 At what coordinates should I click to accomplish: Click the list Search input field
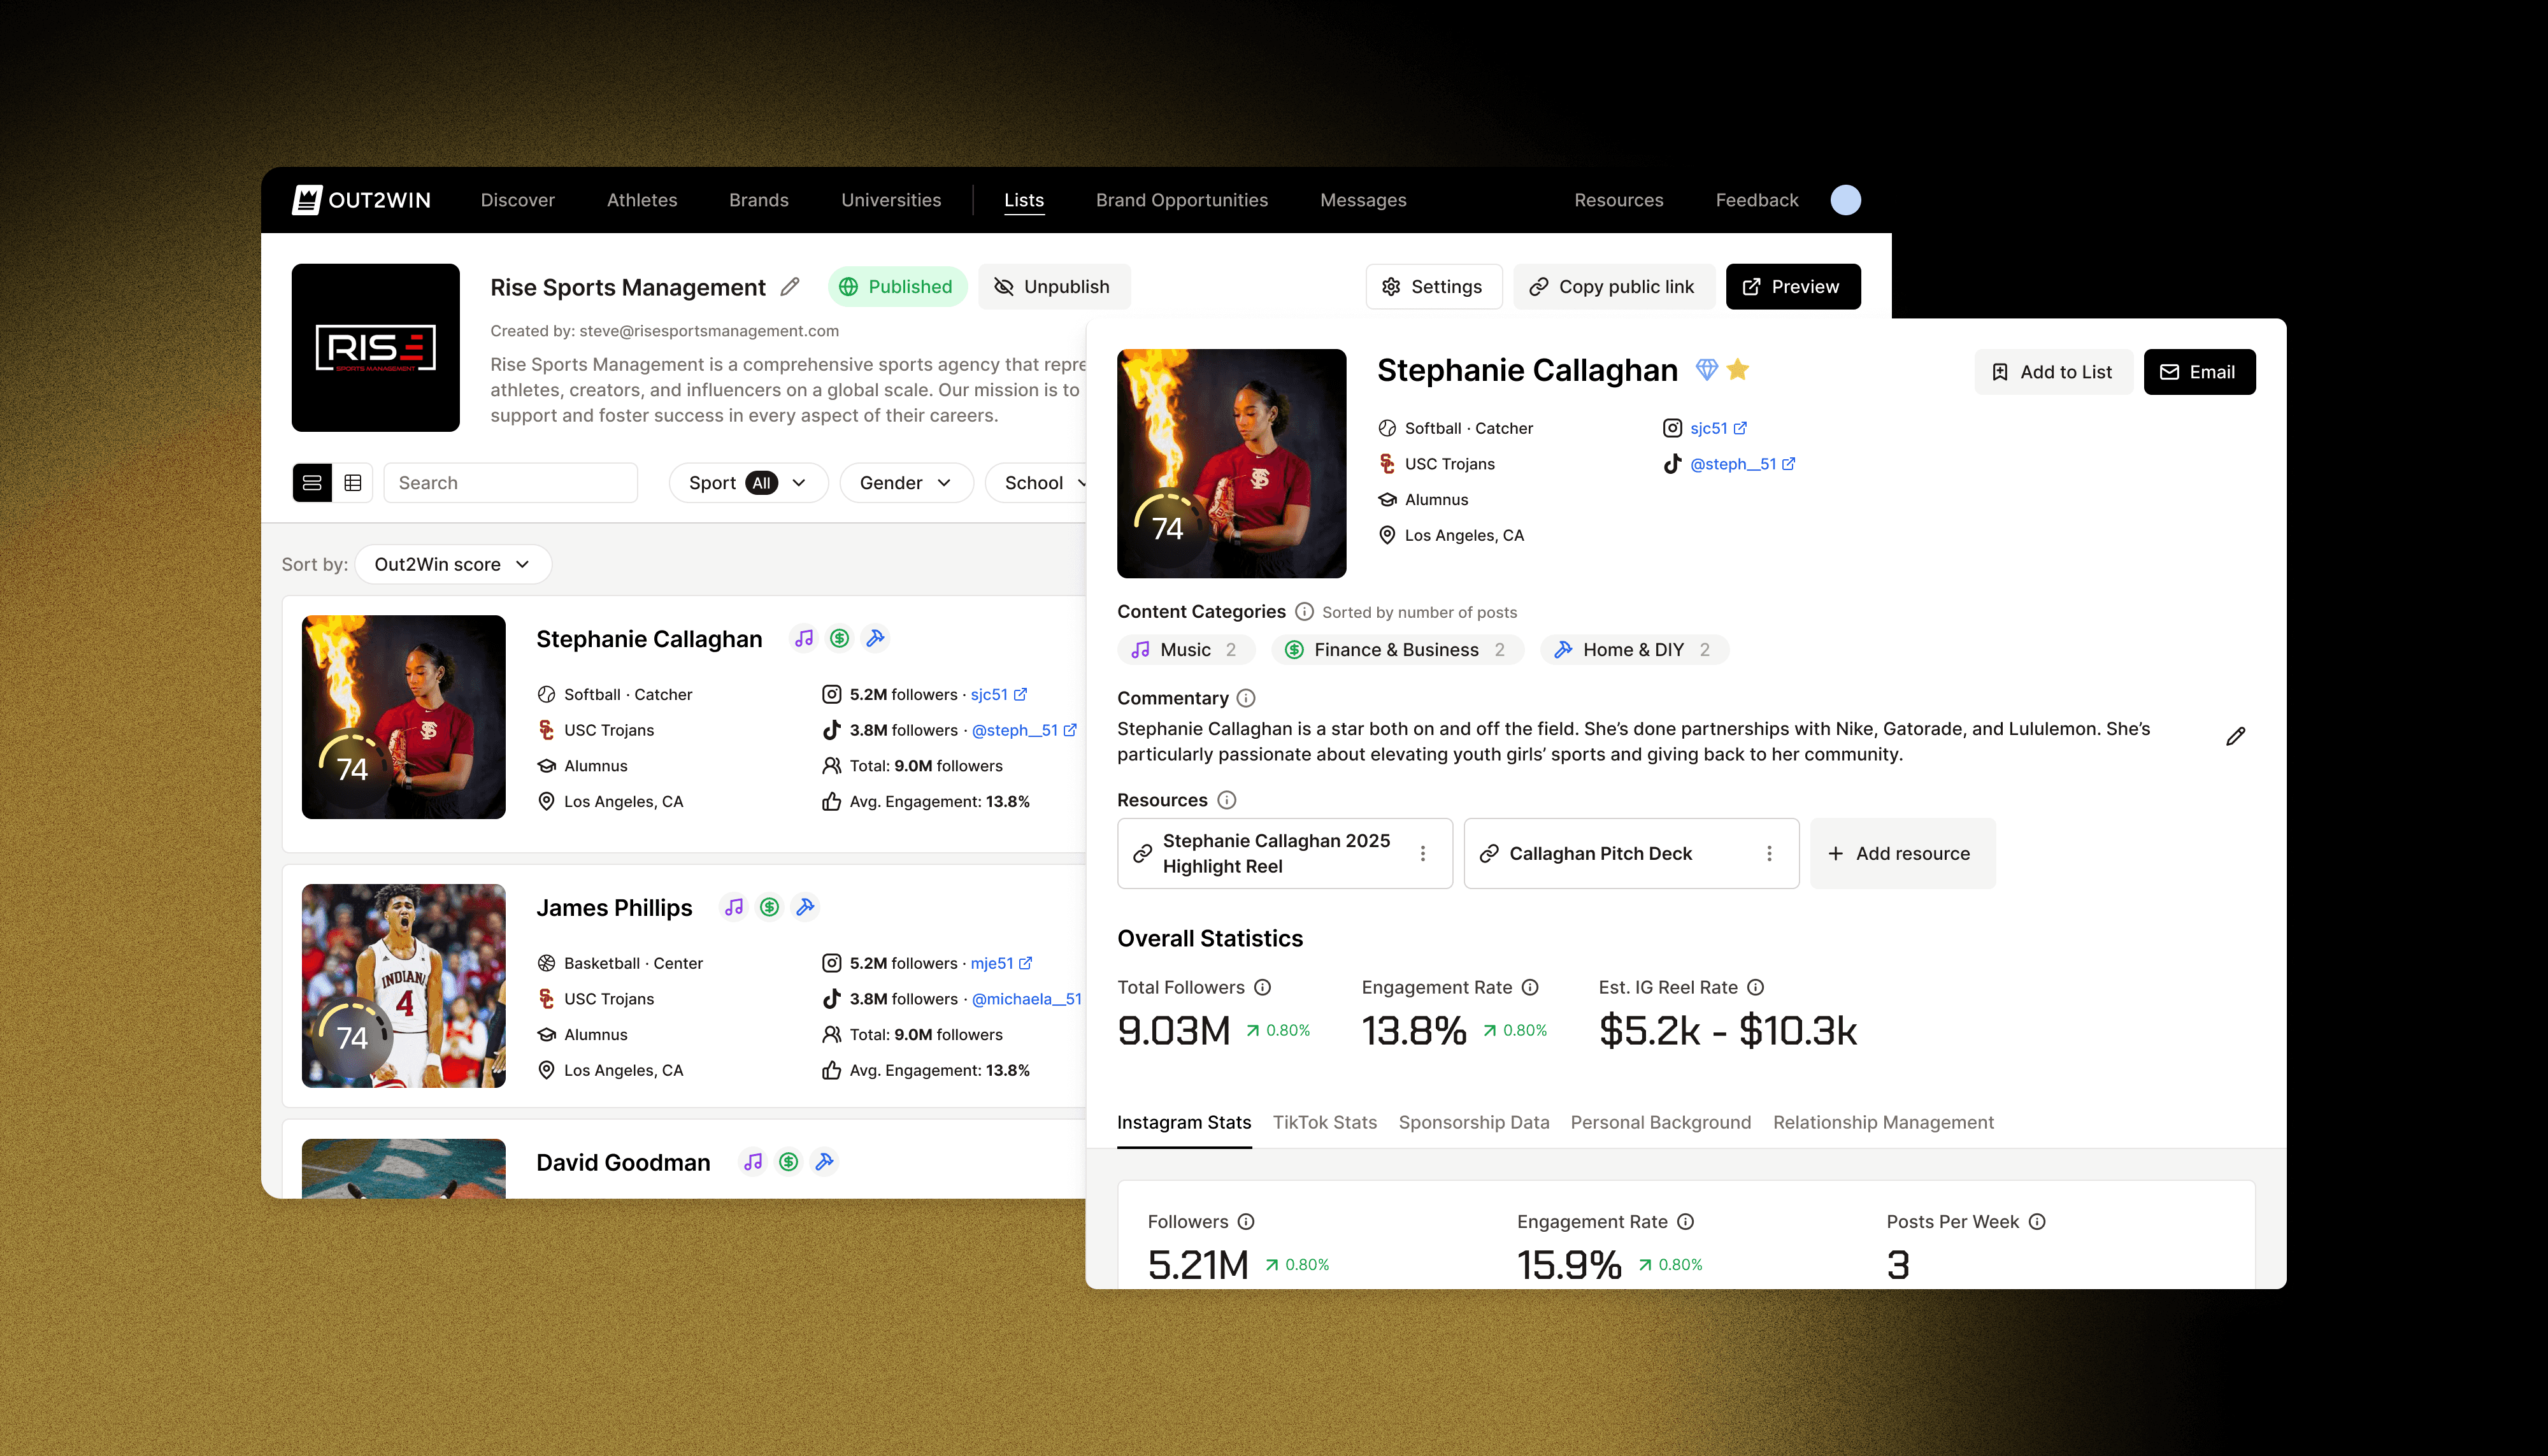(x=511, y=483)
